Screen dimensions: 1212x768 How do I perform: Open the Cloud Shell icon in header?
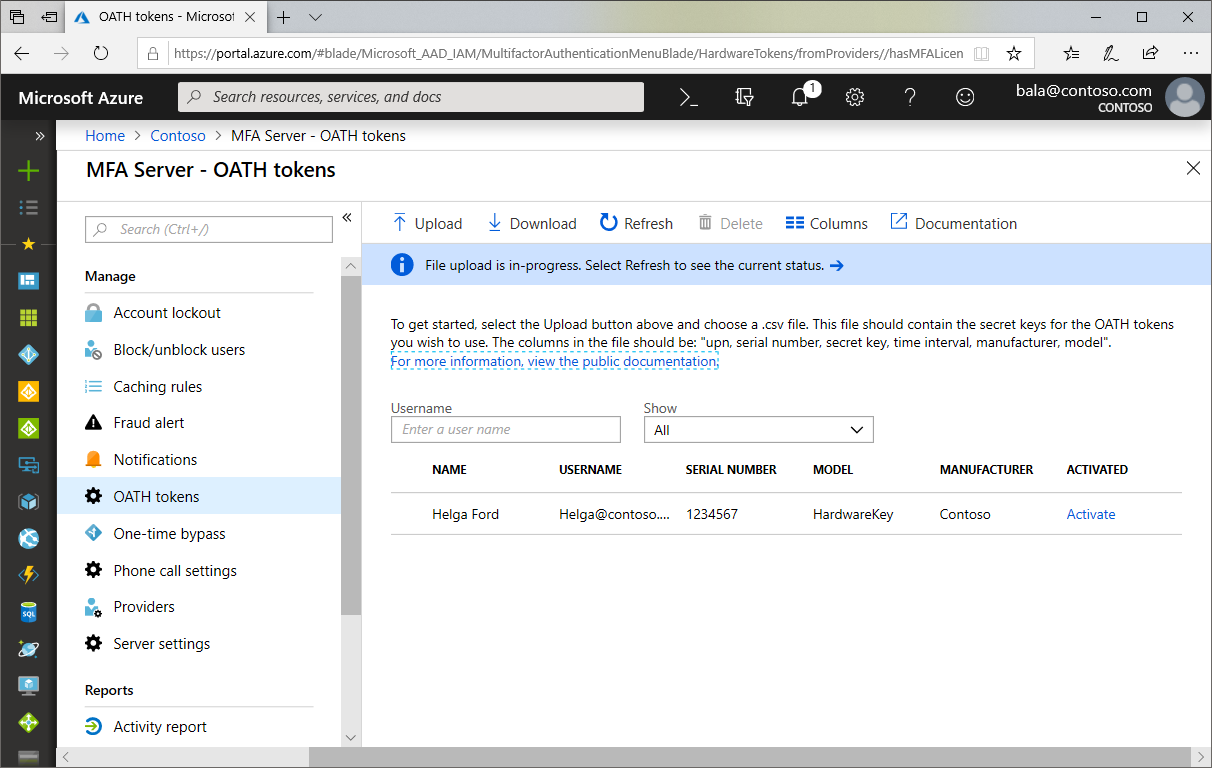point(688,97)
